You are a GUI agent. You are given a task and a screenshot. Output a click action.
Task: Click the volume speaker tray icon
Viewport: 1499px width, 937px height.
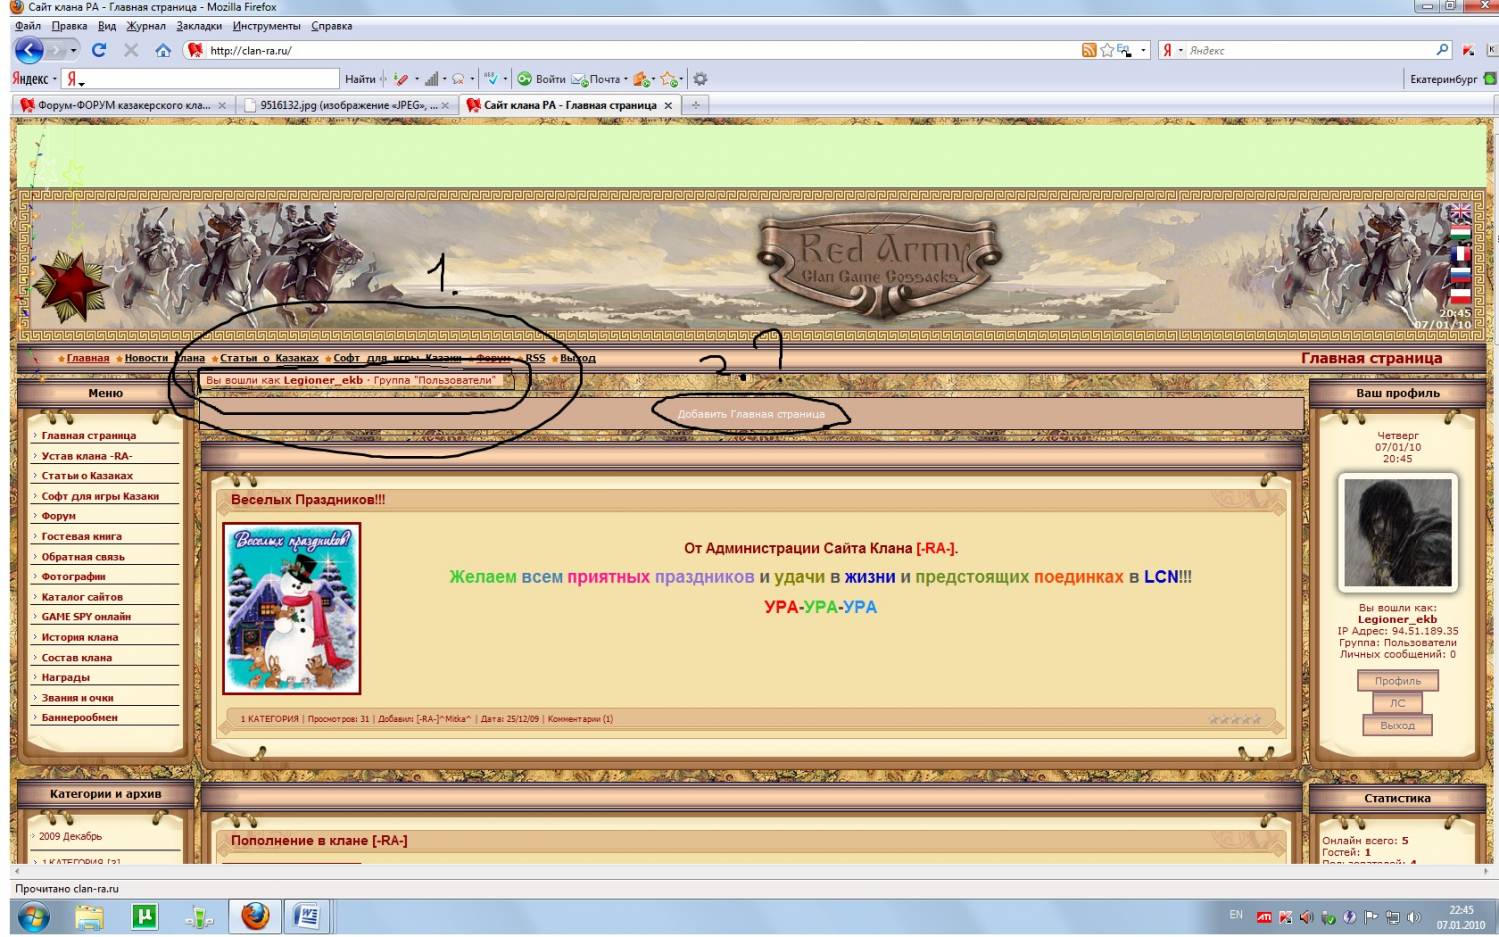pyautogui.click(x=1413, y=917)
